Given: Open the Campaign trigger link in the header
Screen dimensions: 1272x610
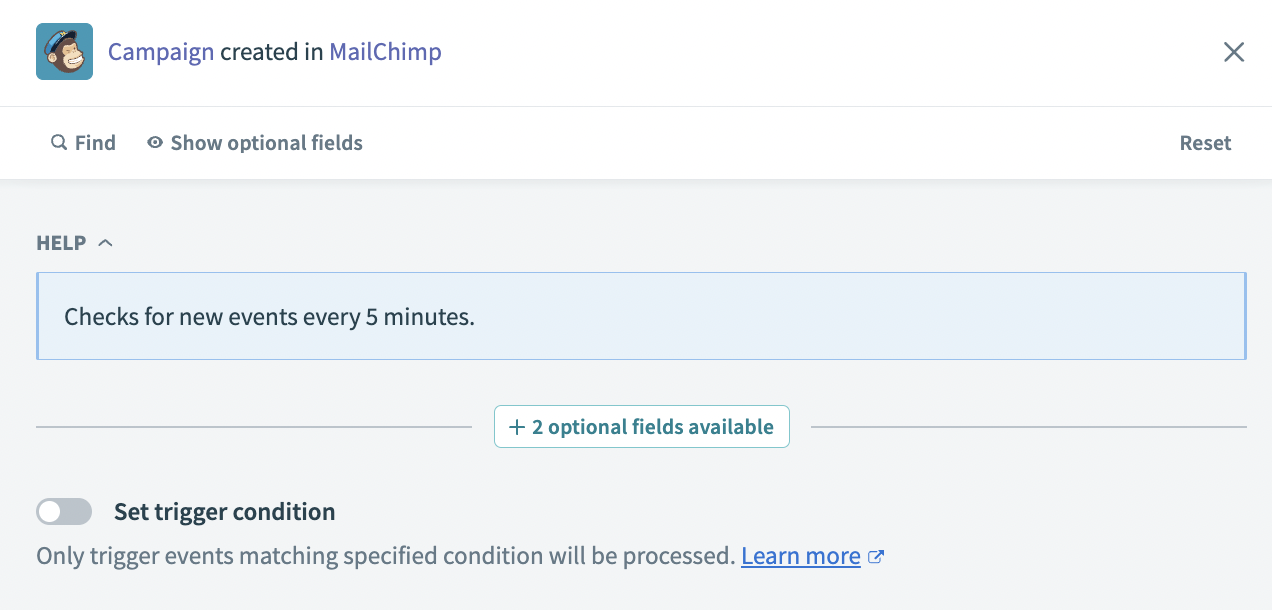Looking at the screenshot, I should point(161,52).
